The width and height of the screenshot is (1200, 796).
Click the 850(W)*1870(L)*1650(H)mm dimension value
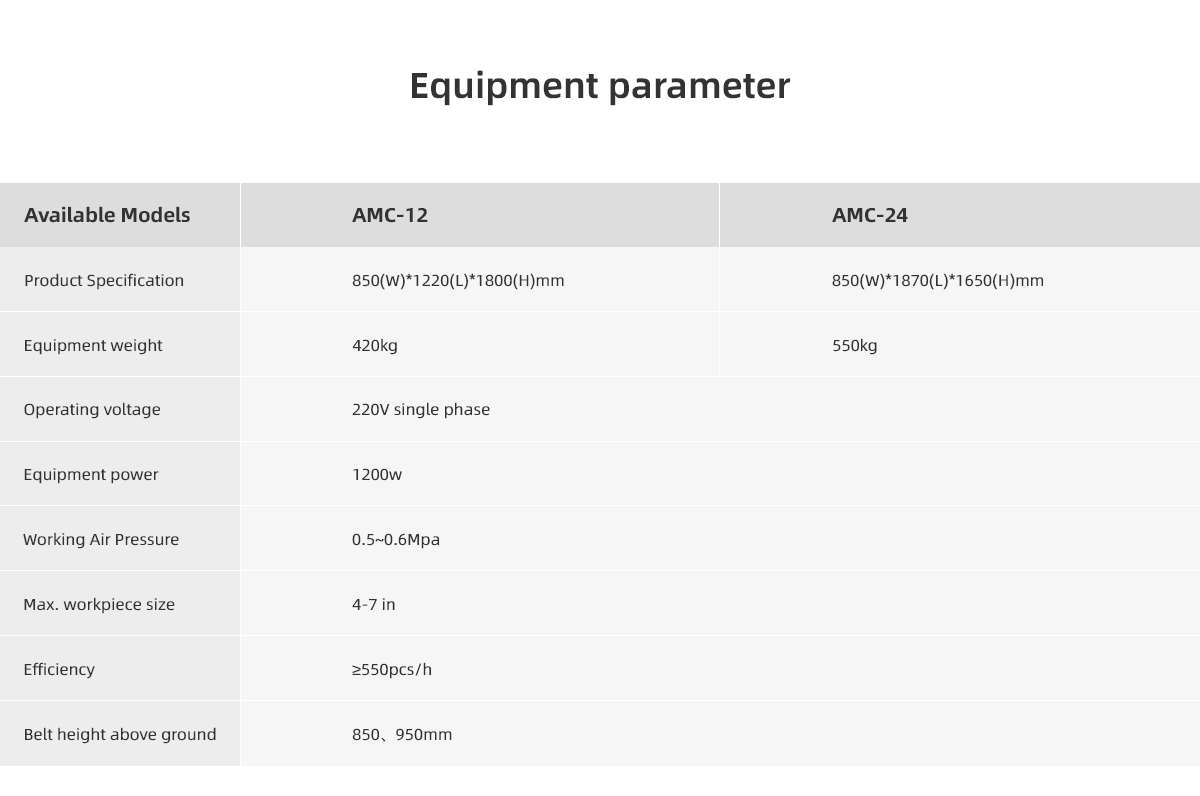coord(938,280)
